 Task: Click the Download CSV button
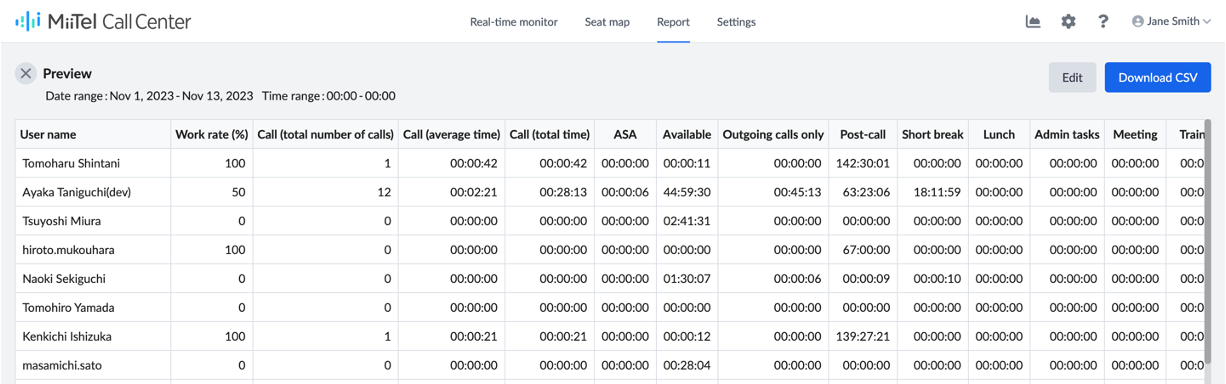tap(1158, 77)
